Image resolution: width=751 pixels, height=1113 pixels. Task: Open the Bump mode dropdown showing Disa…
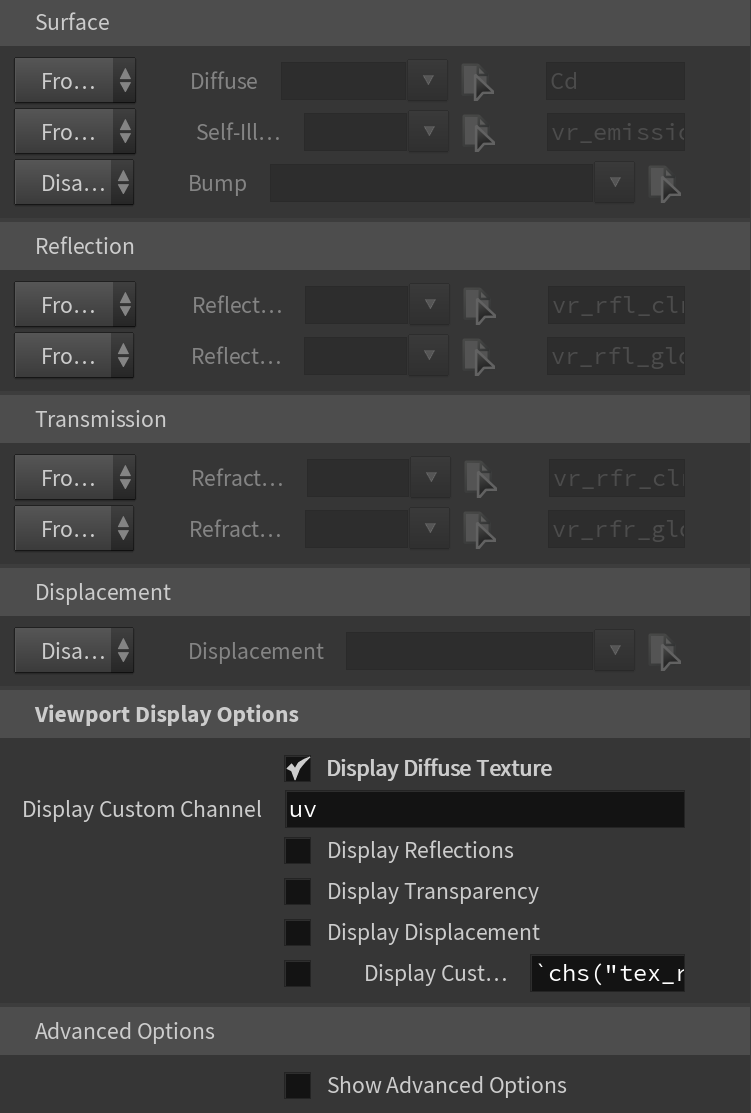tap(74, 183)
